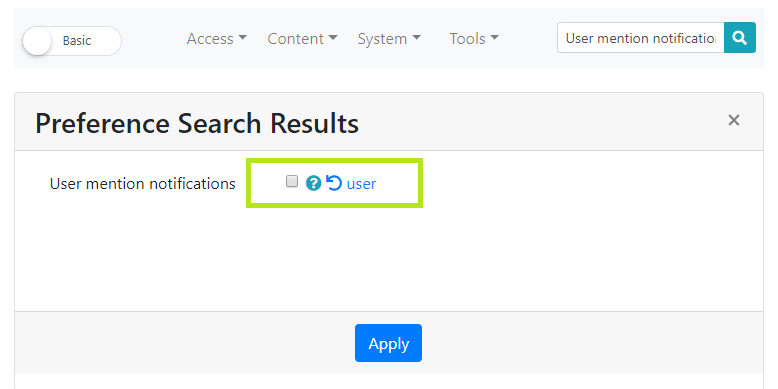Screen dimensions: 778x389
Task: Reset preference with the undo arrow icon
Action: (x=334, y=183)
